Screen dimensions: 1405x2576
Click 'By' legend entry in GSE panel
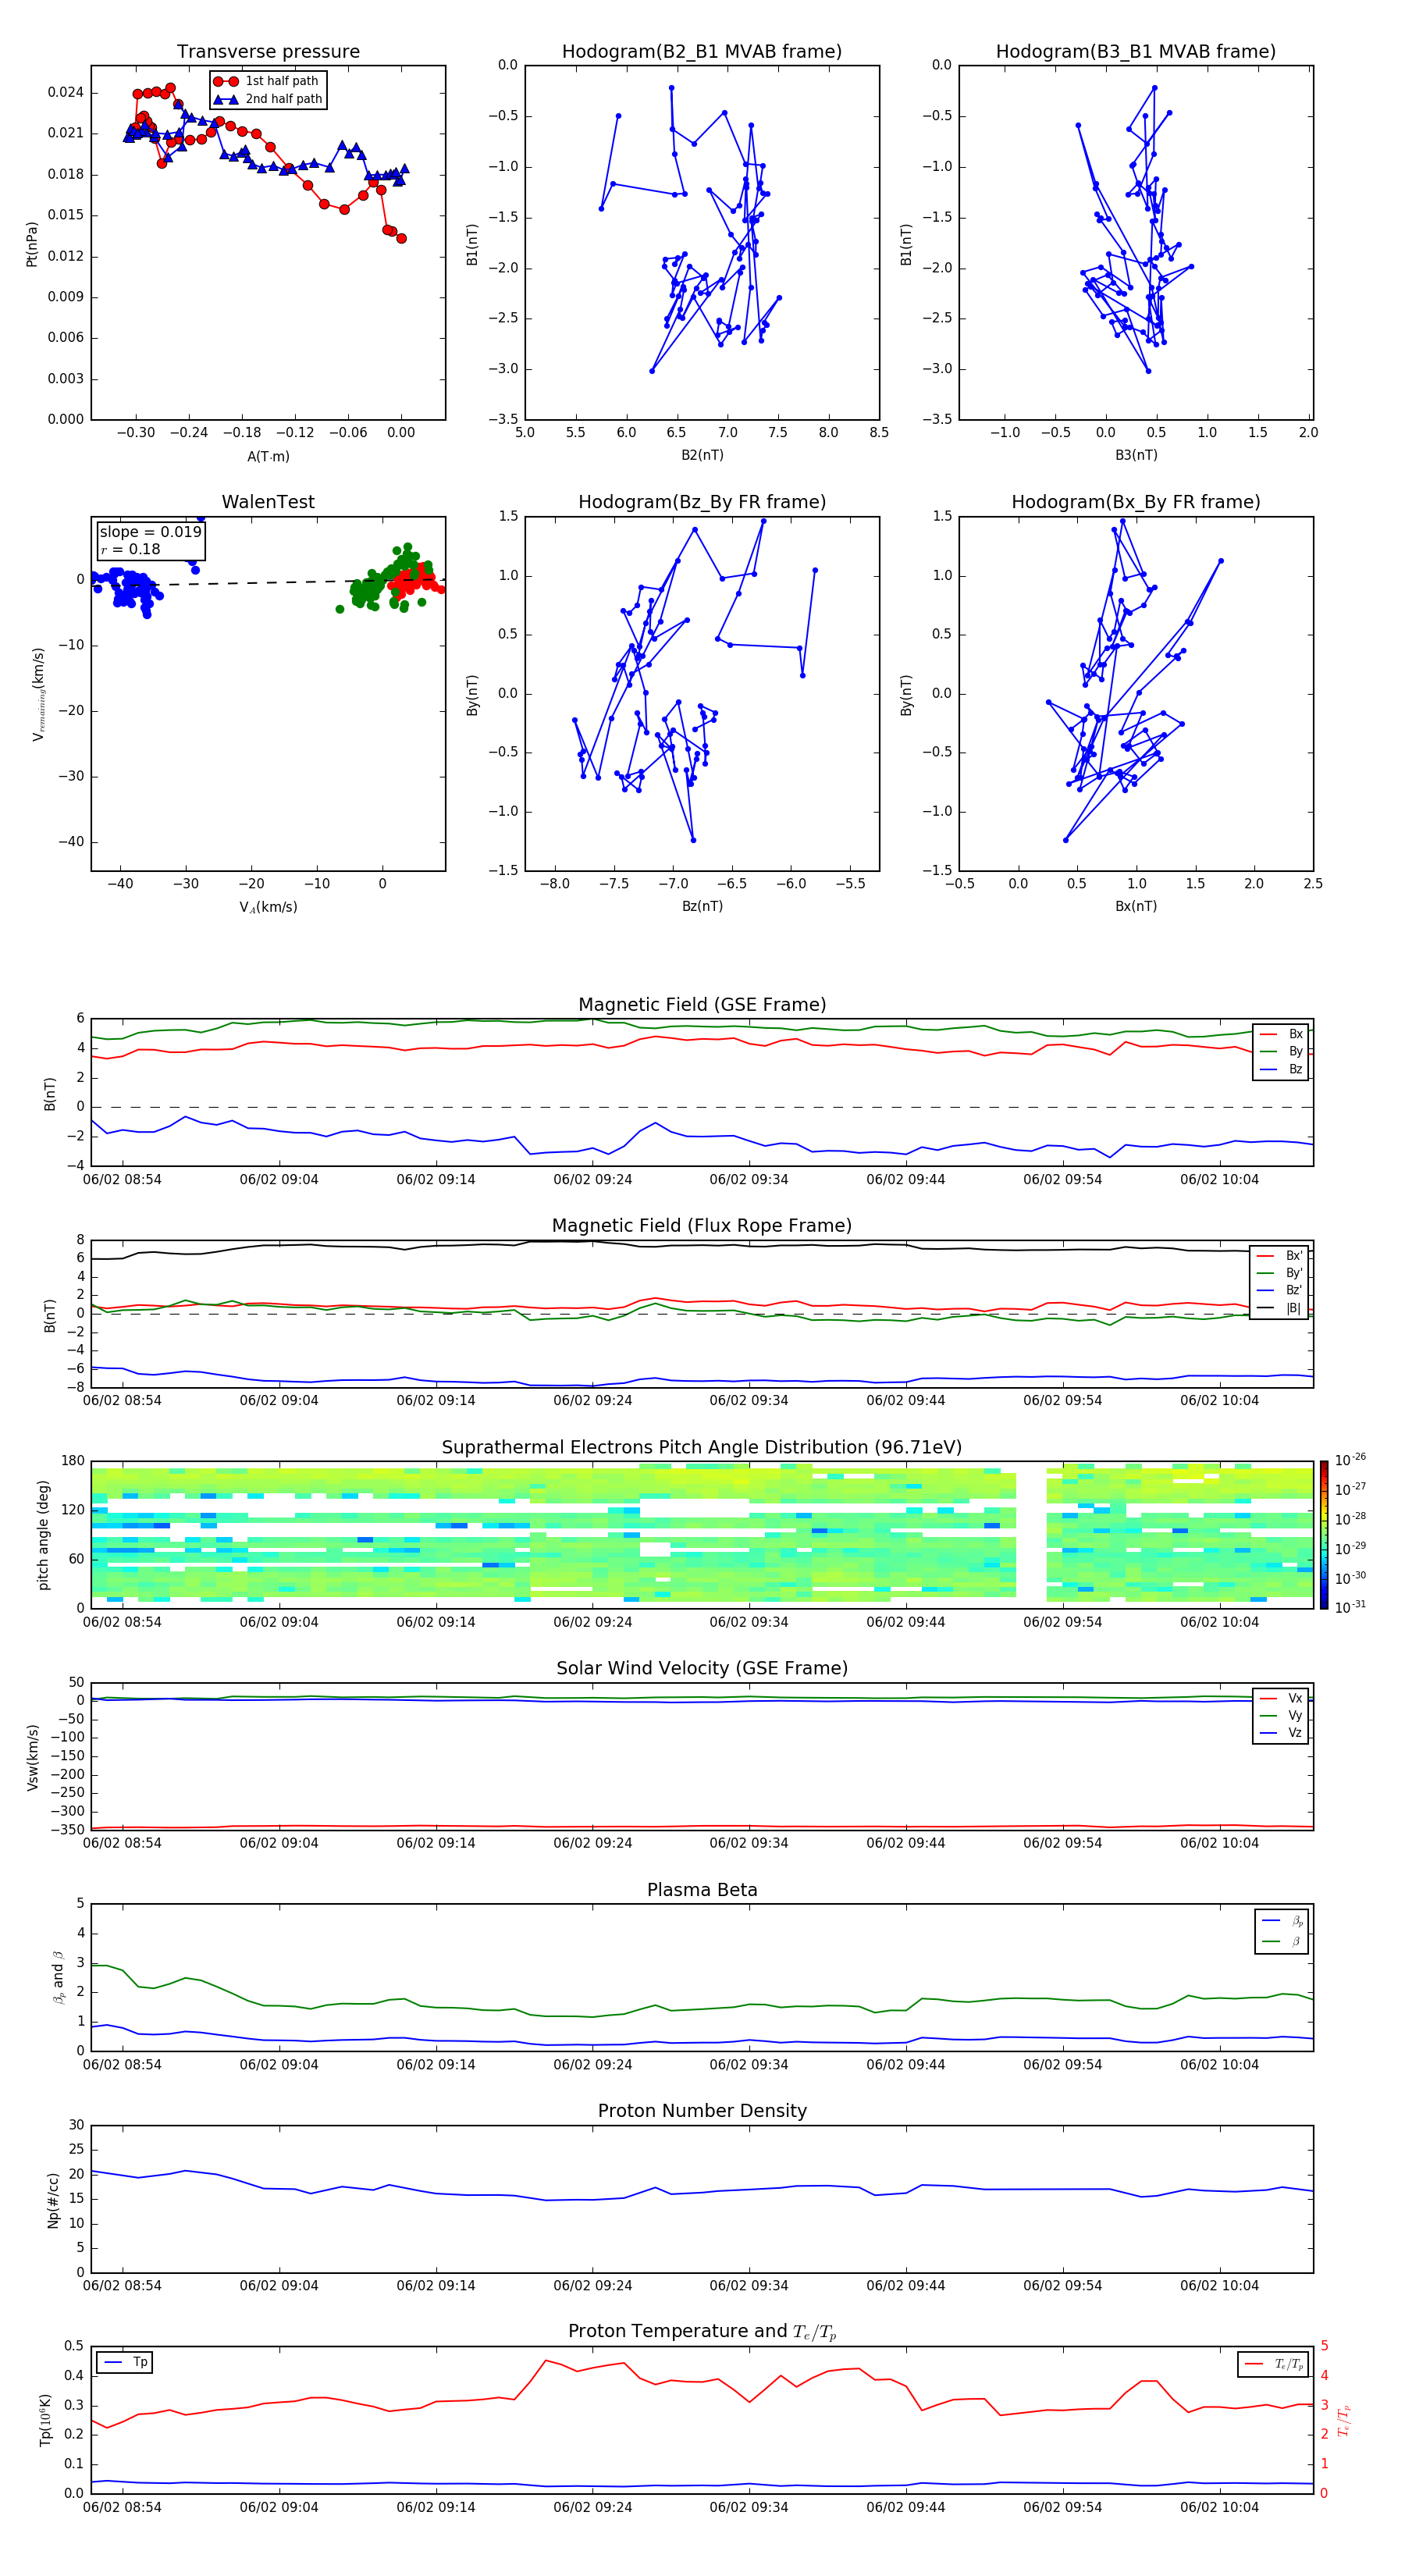[1282, 1052]
